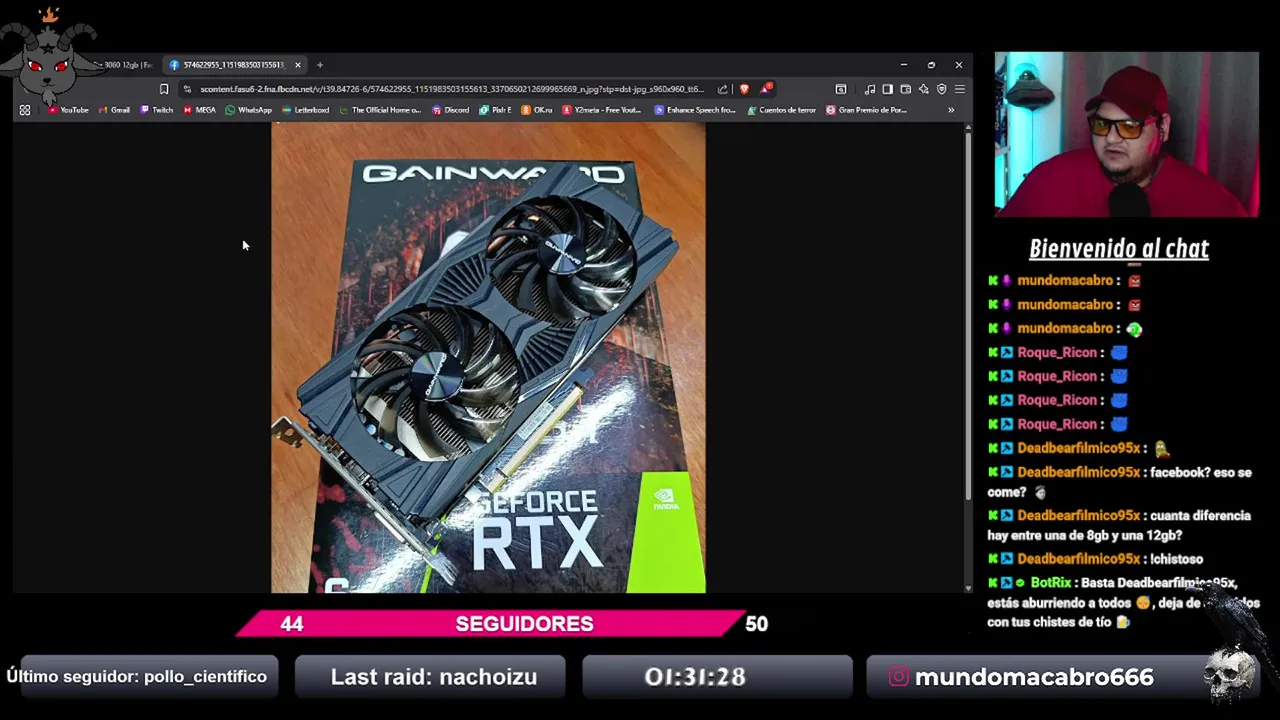Toggle the browser sidebar panel icon
Image resolution: width=1280 pixels, height=720 pixels.
(887, 89)
